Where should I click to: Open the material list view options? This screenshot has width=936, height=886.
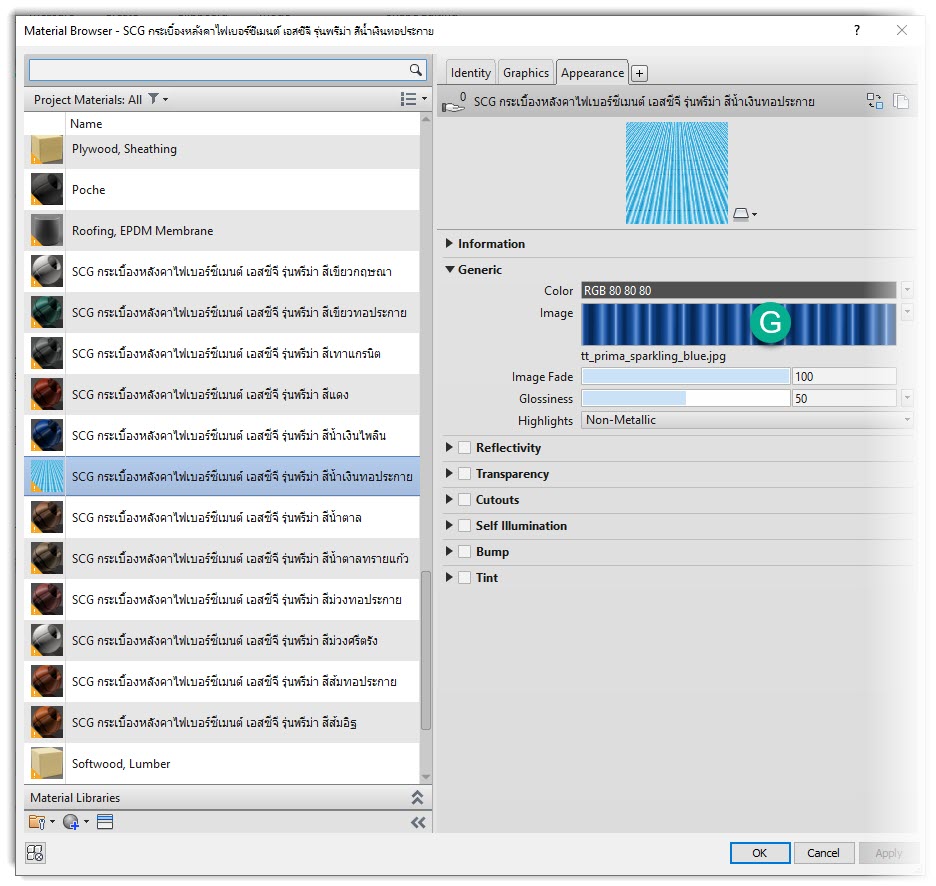coord(410,99)
